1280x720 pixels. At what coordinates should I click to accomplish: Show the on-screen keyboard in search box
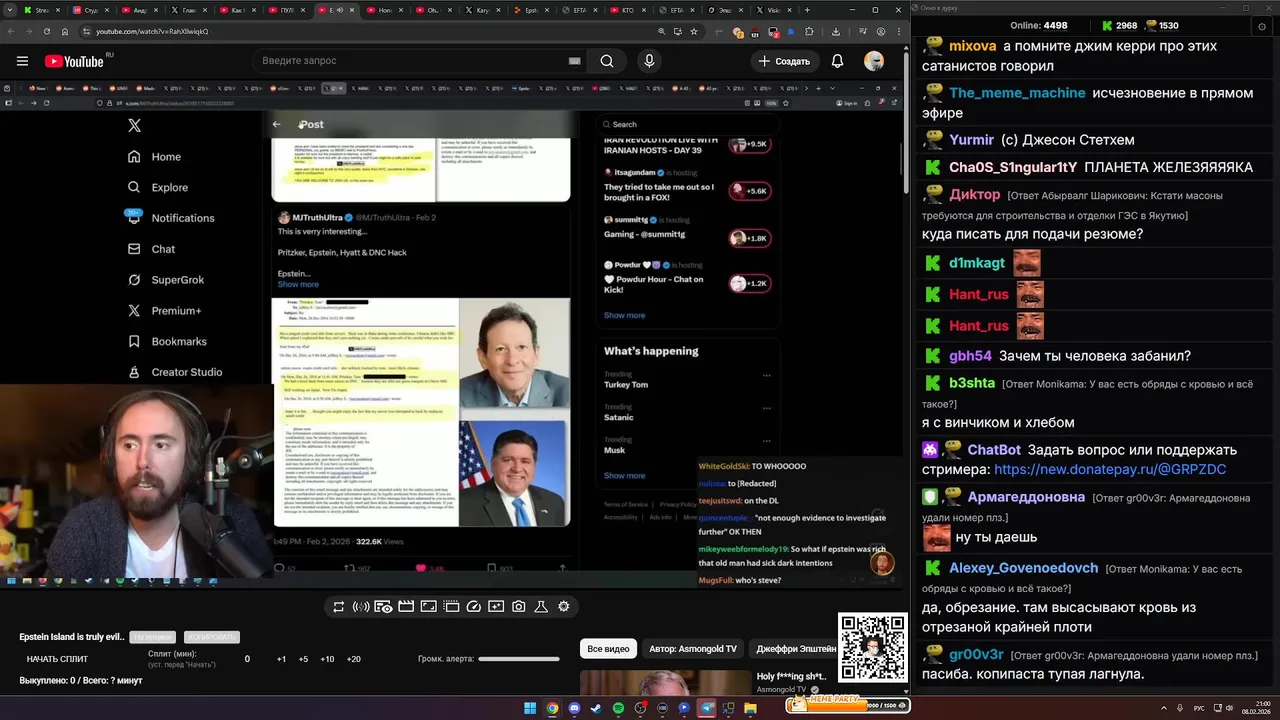point(574,61)
